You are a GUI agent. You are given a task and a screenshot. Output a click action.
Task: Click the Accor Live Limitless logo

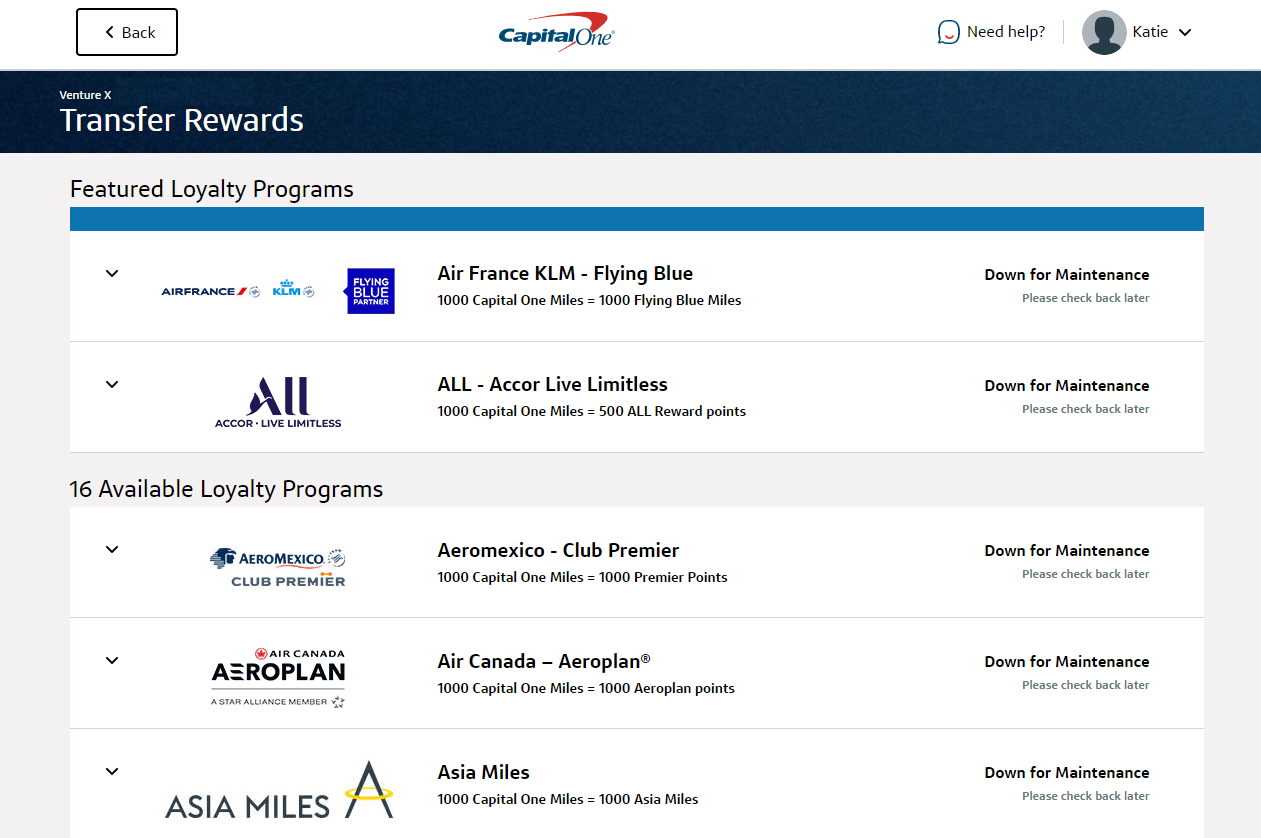coord(277,400)
